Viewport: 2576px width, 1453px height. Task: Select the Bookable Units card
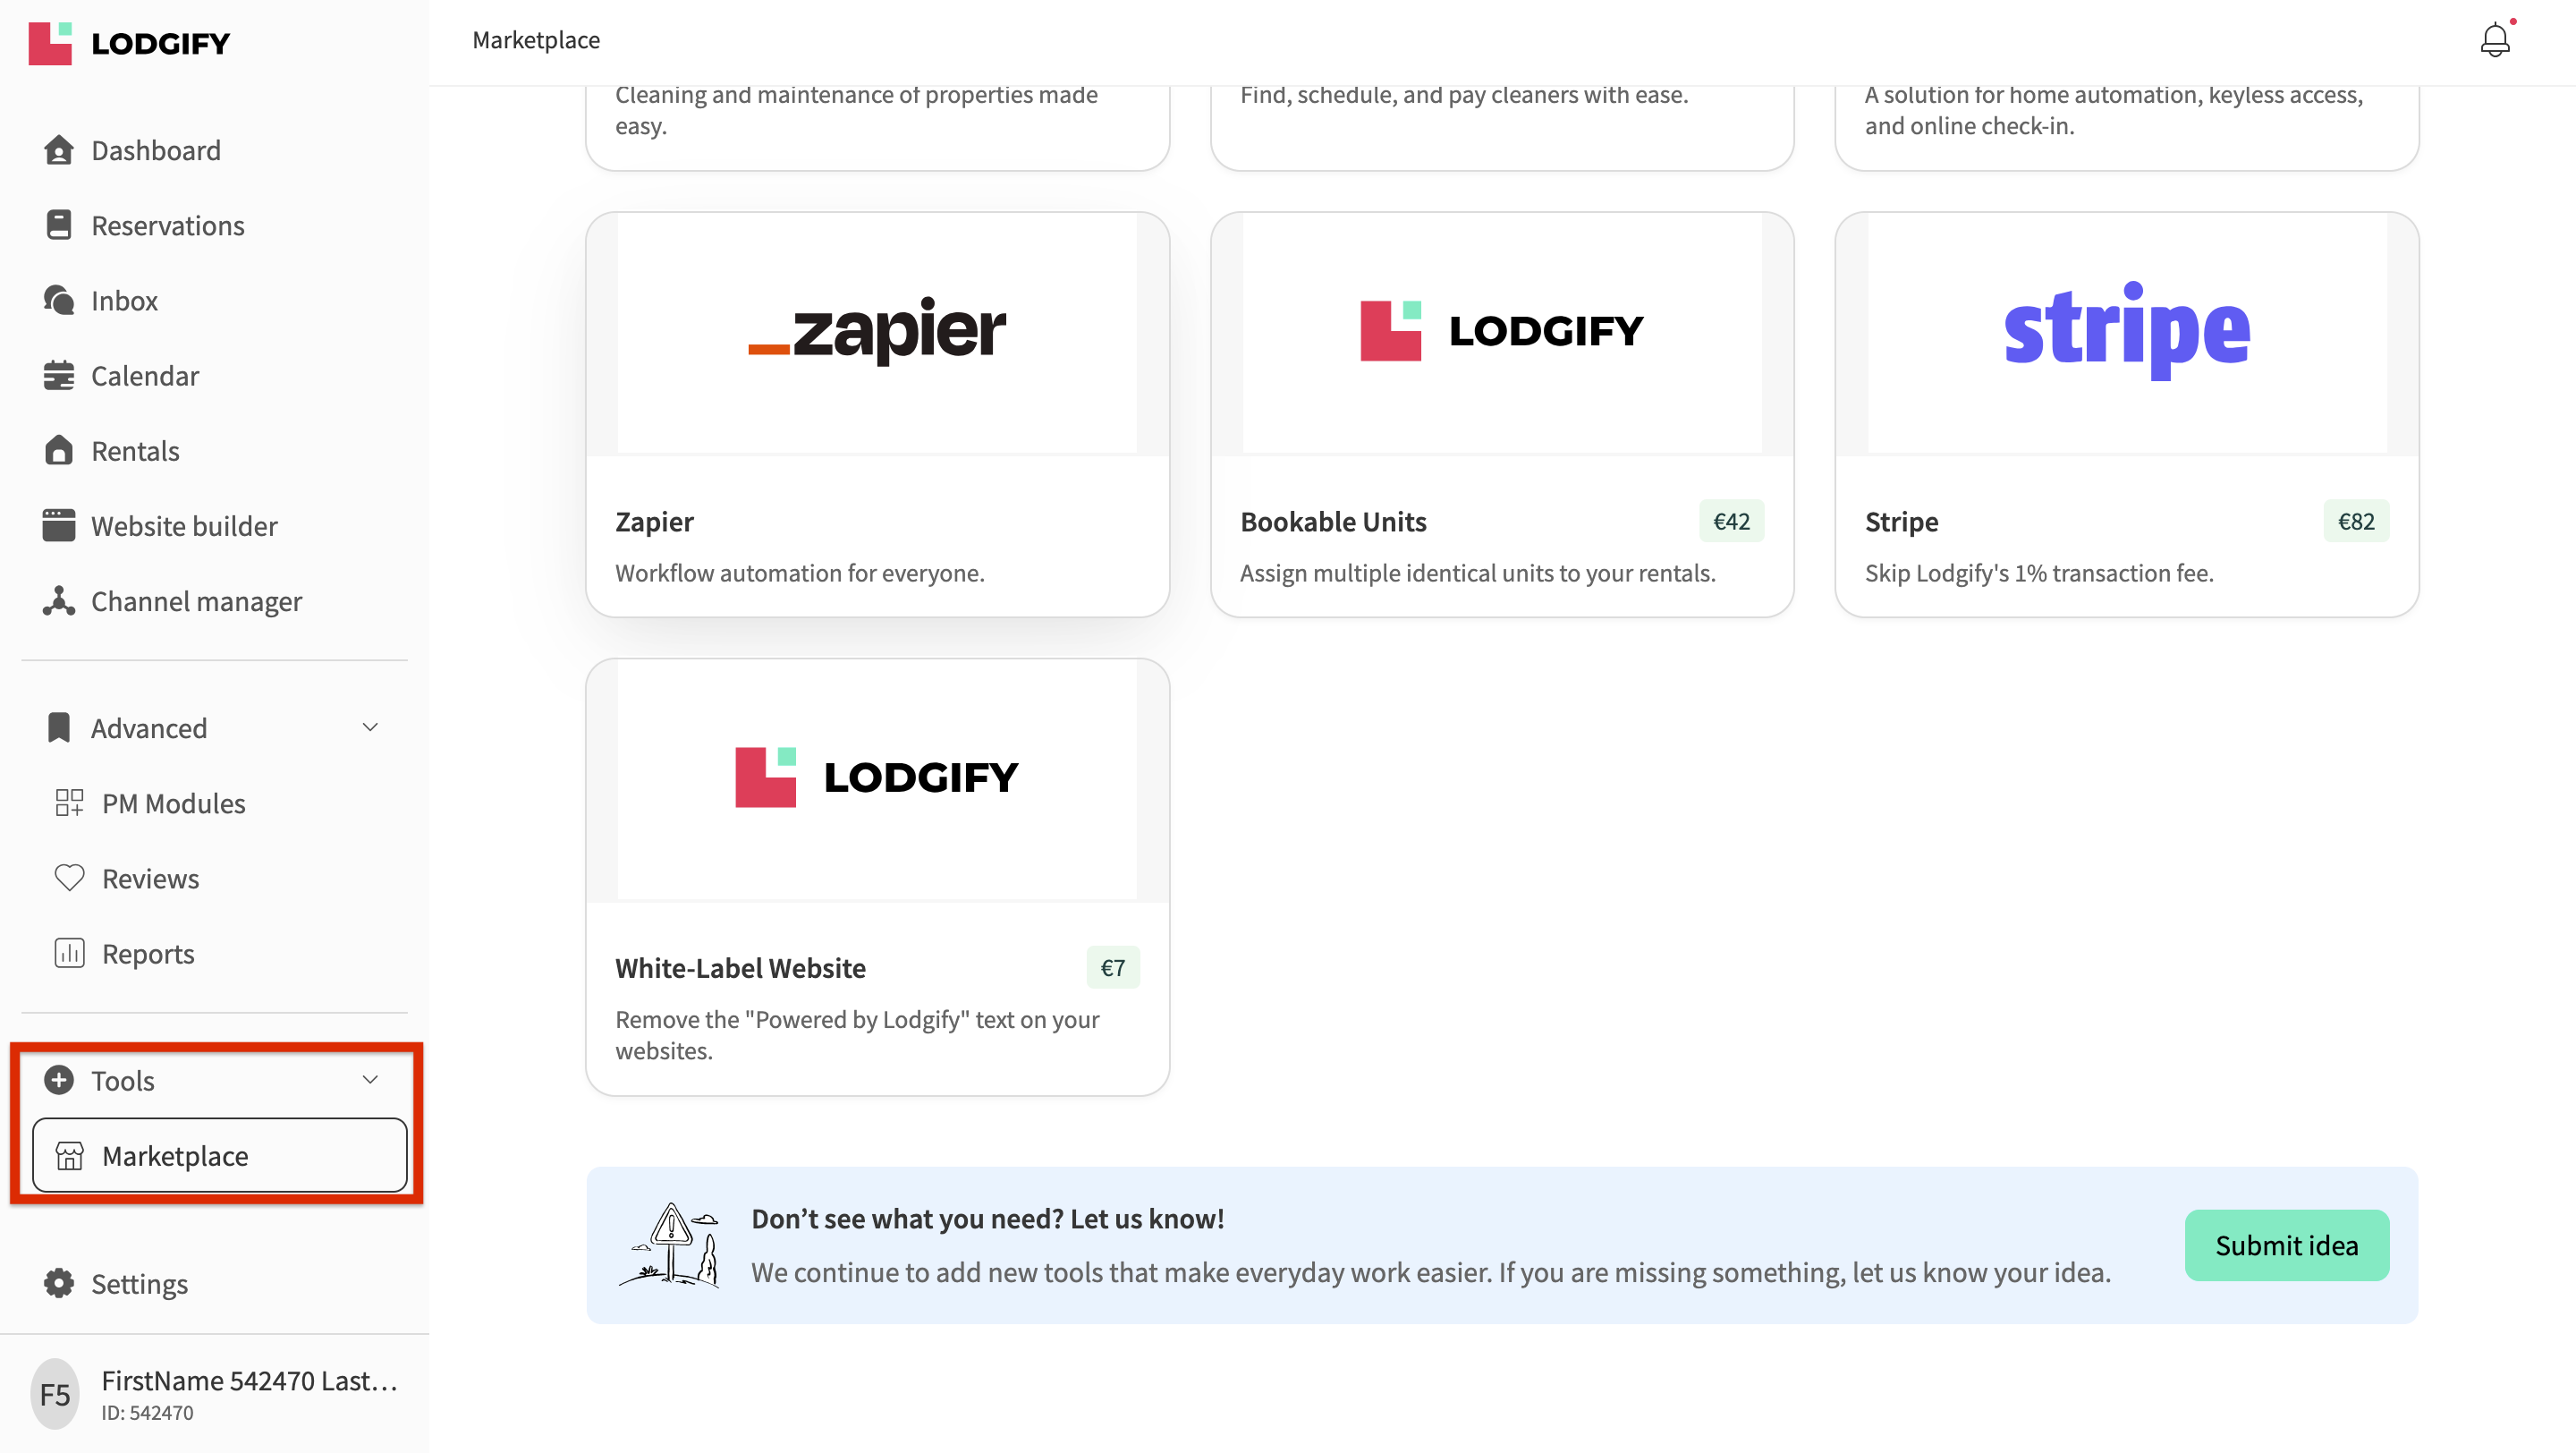[x=1501, y=415]
